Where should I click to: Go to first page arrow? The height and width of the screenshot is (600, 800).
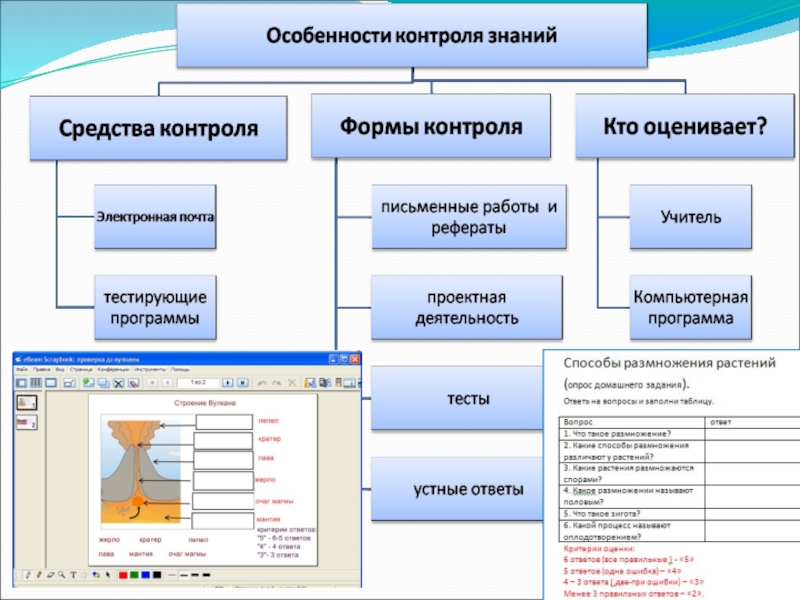pyautogui.click(x=152, y=383)
